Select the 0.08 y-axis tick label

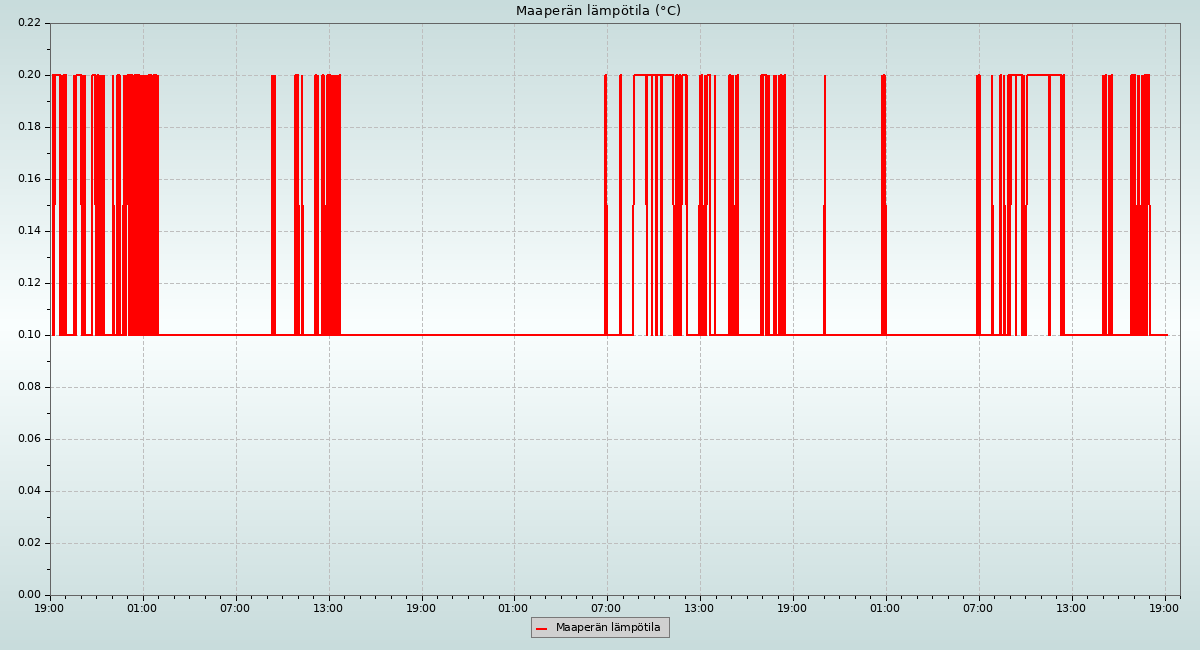click(29, 387)
